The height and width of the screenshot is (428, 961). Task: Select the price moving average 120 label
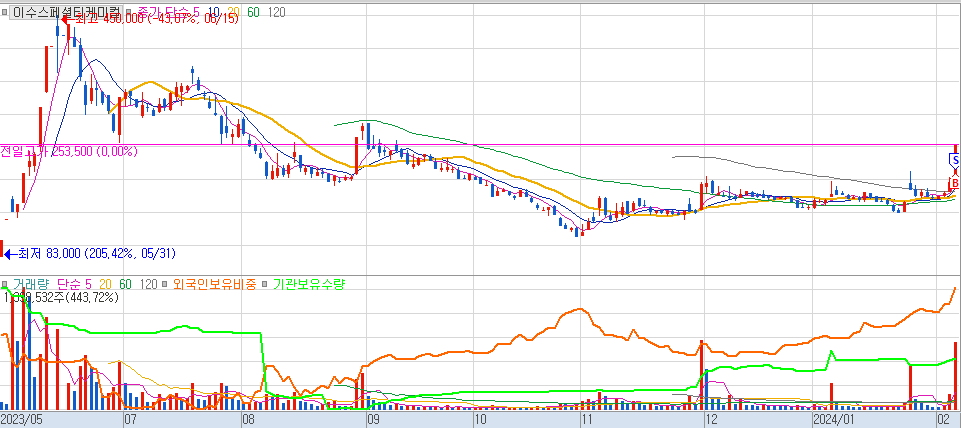click(x=276, y=12)
